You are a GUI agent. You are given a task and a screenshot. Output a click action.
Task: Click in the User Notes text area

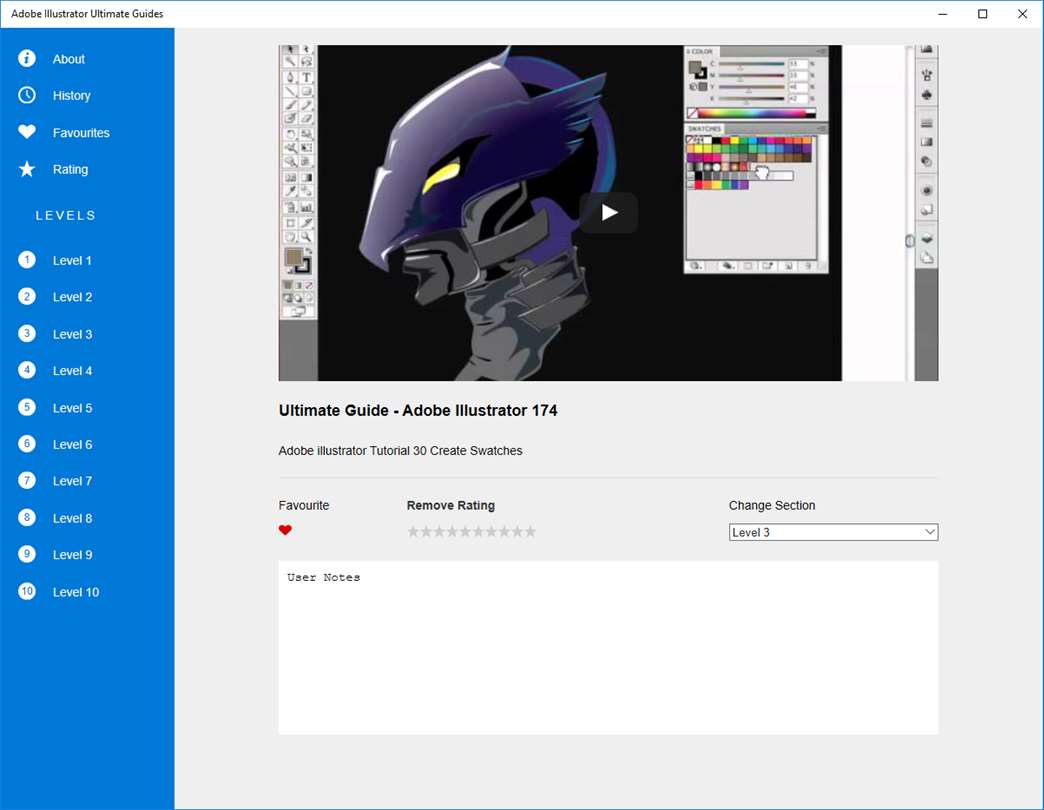pos(609,648)
